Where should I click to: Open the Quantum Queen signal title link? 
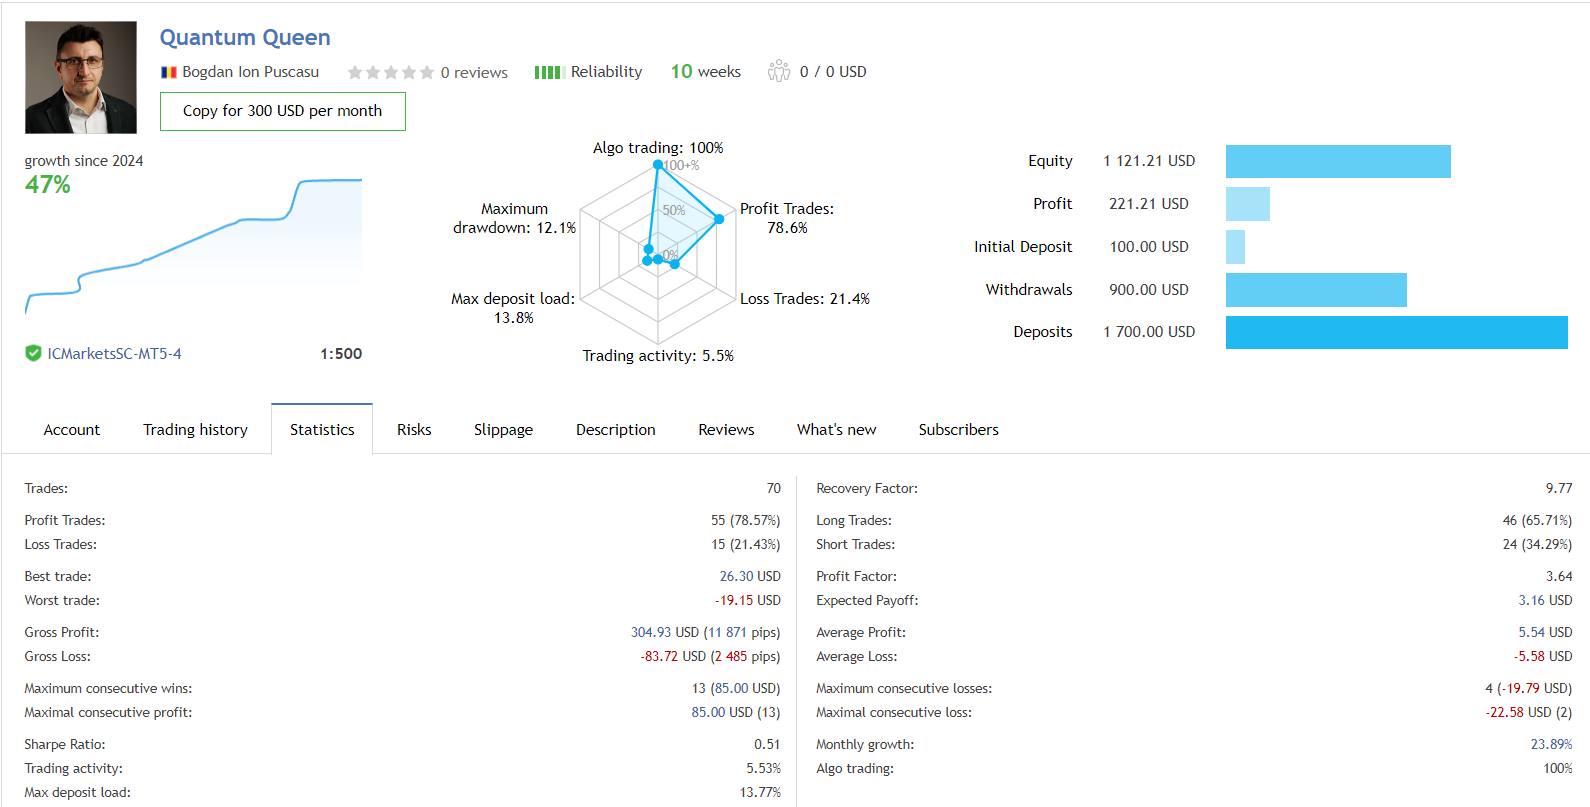pyautogui.click(x=245, y=38)
